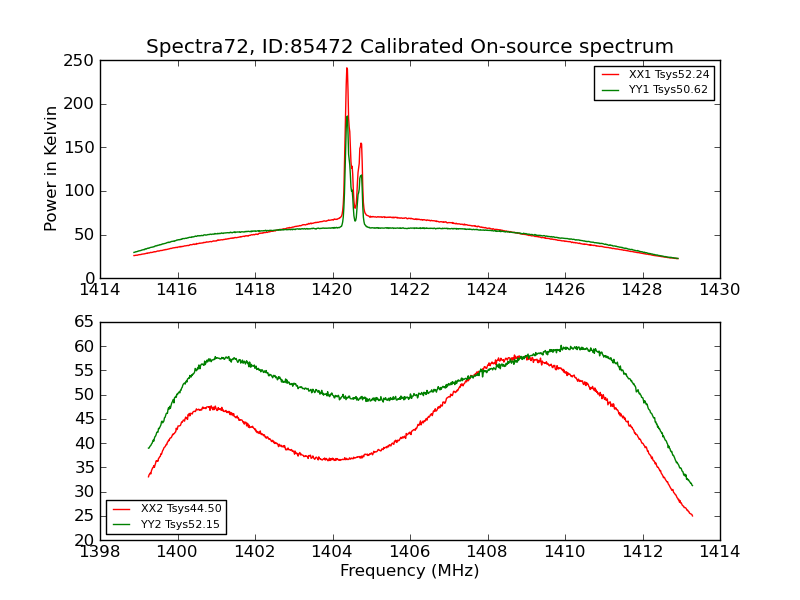The image size is (800, 600).
Task: Click the y-axis tick label 65 in bottom plot
Action: coord(85,322)
